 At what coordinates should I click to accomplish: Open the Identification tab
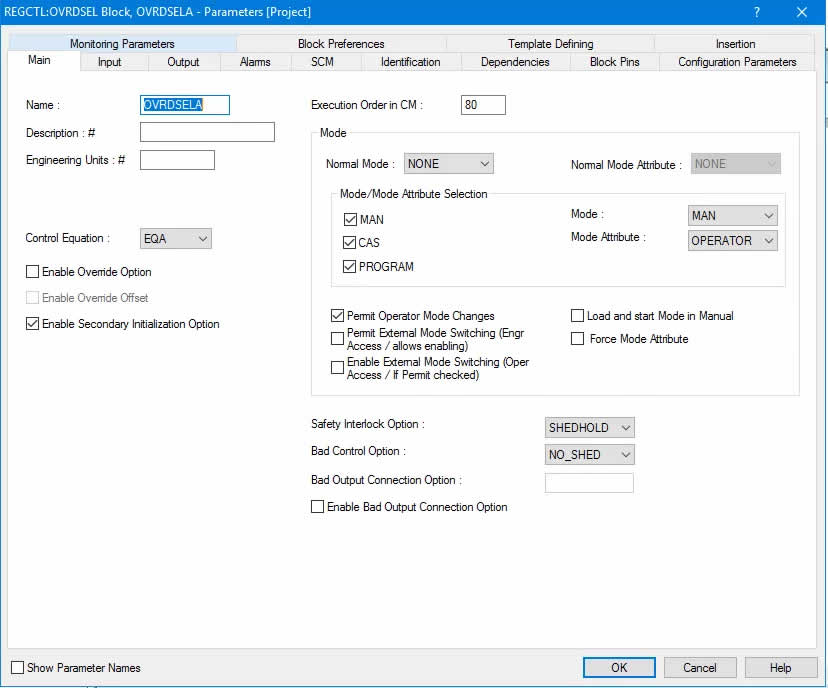[410, 62]
